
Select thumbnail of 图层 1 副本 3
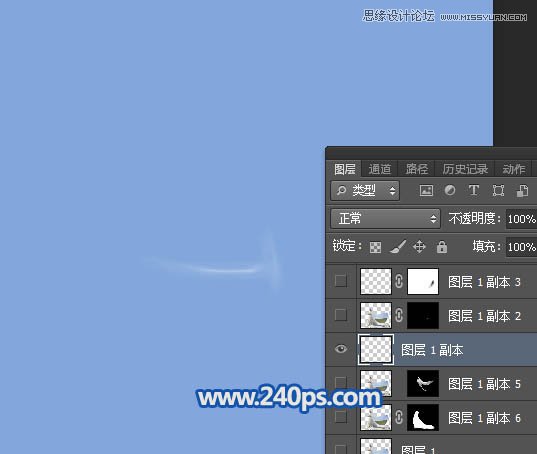tap(376, 281)
